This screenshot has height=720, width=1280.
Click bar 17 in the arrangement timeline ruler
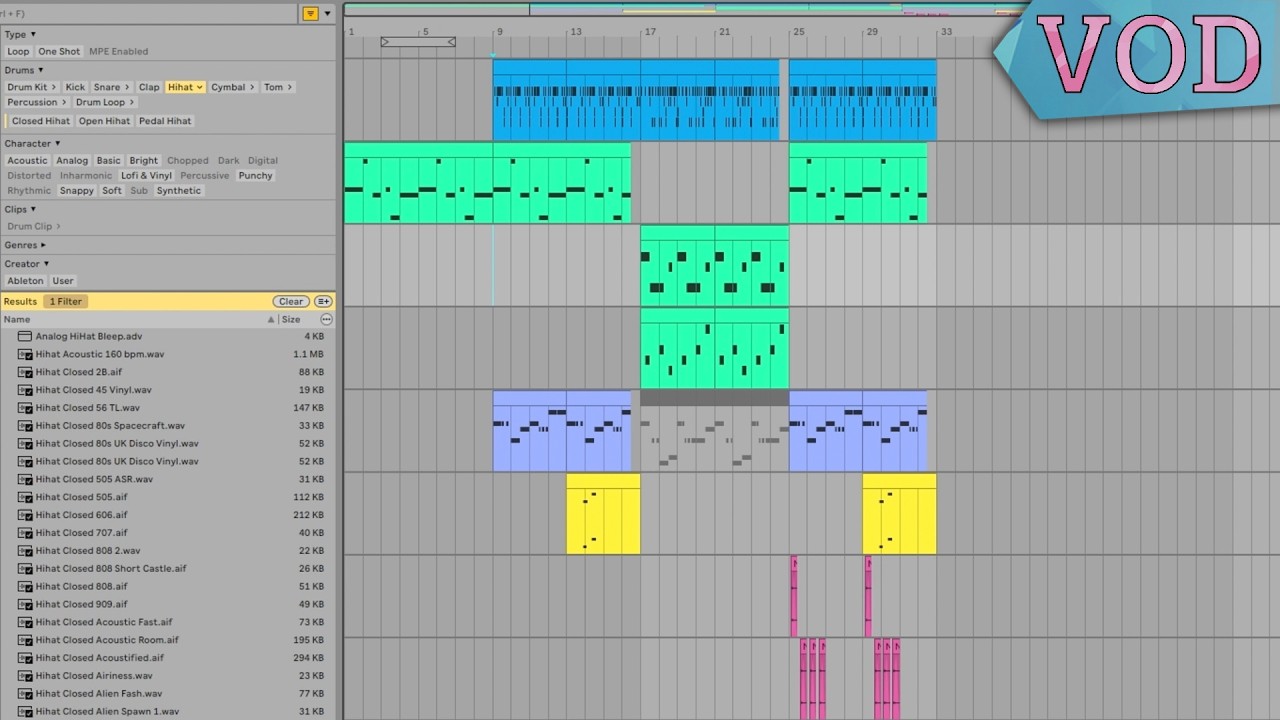[x=650, y=32]
